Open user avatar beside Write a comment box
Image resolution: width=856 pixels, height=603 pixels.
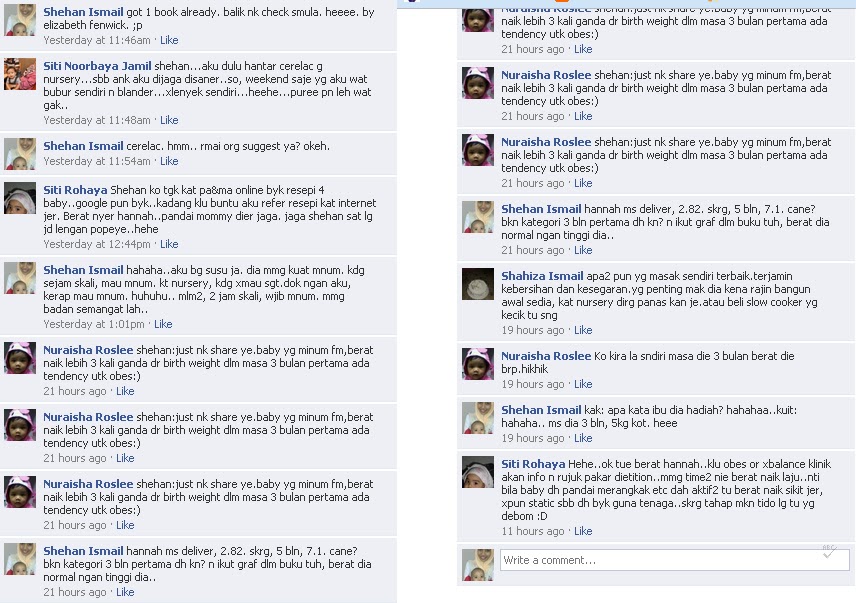pyautogui.click(x=478, y=565)
